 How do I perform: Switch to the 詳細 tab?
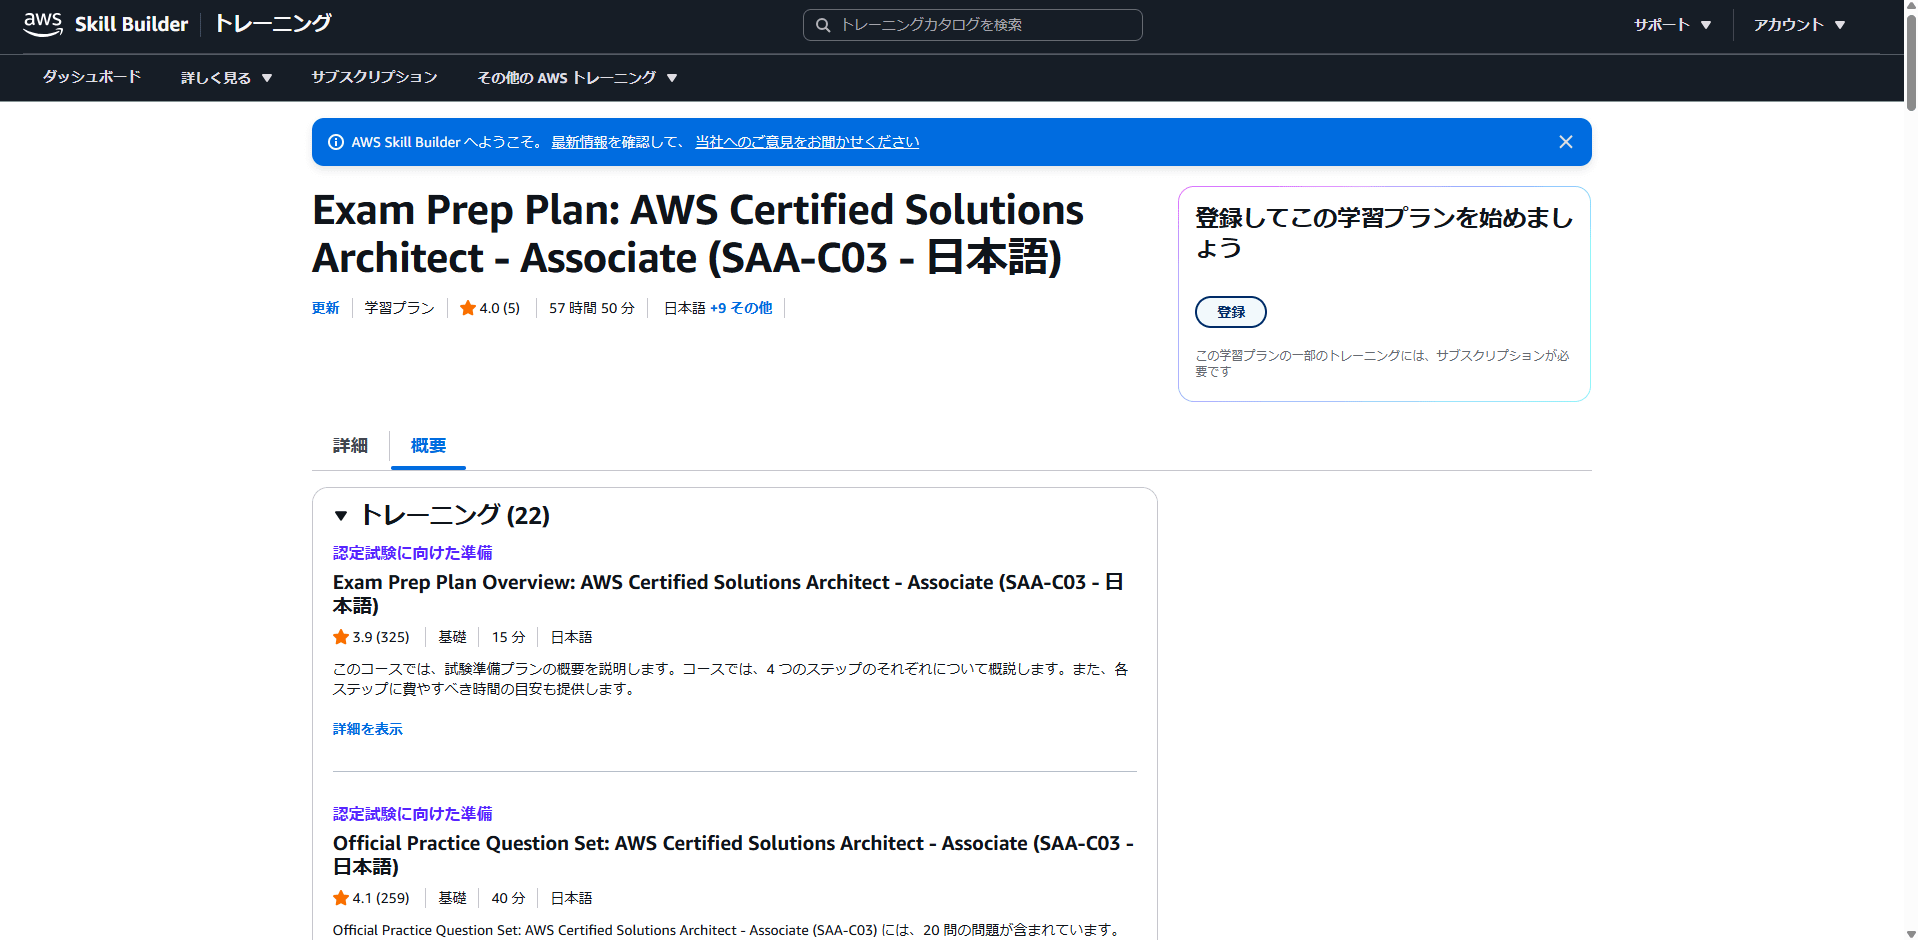(x=350, y=446)
